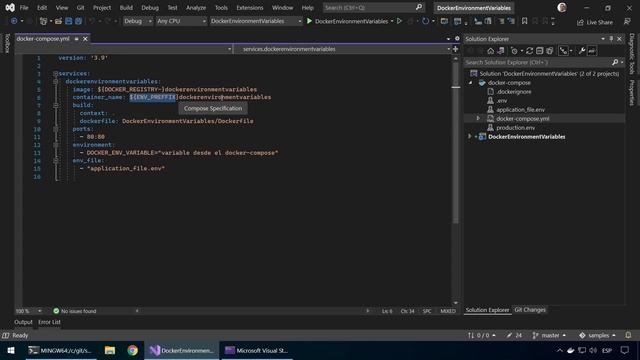The width and height of the screenshot is (640, 360).
Task: Click the green Start debugging play icon
Action: 309,21
